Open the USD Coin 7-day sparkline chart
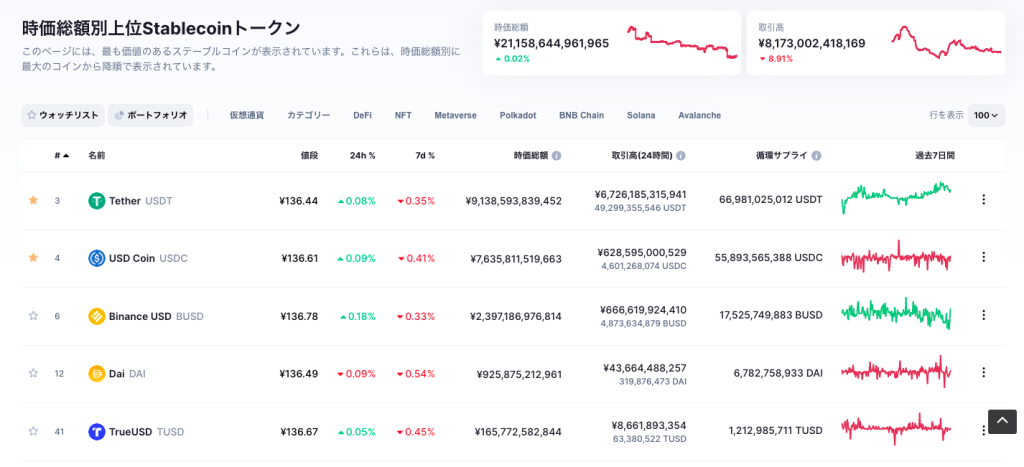The image size is (1024, 467). tap(896, 258)
